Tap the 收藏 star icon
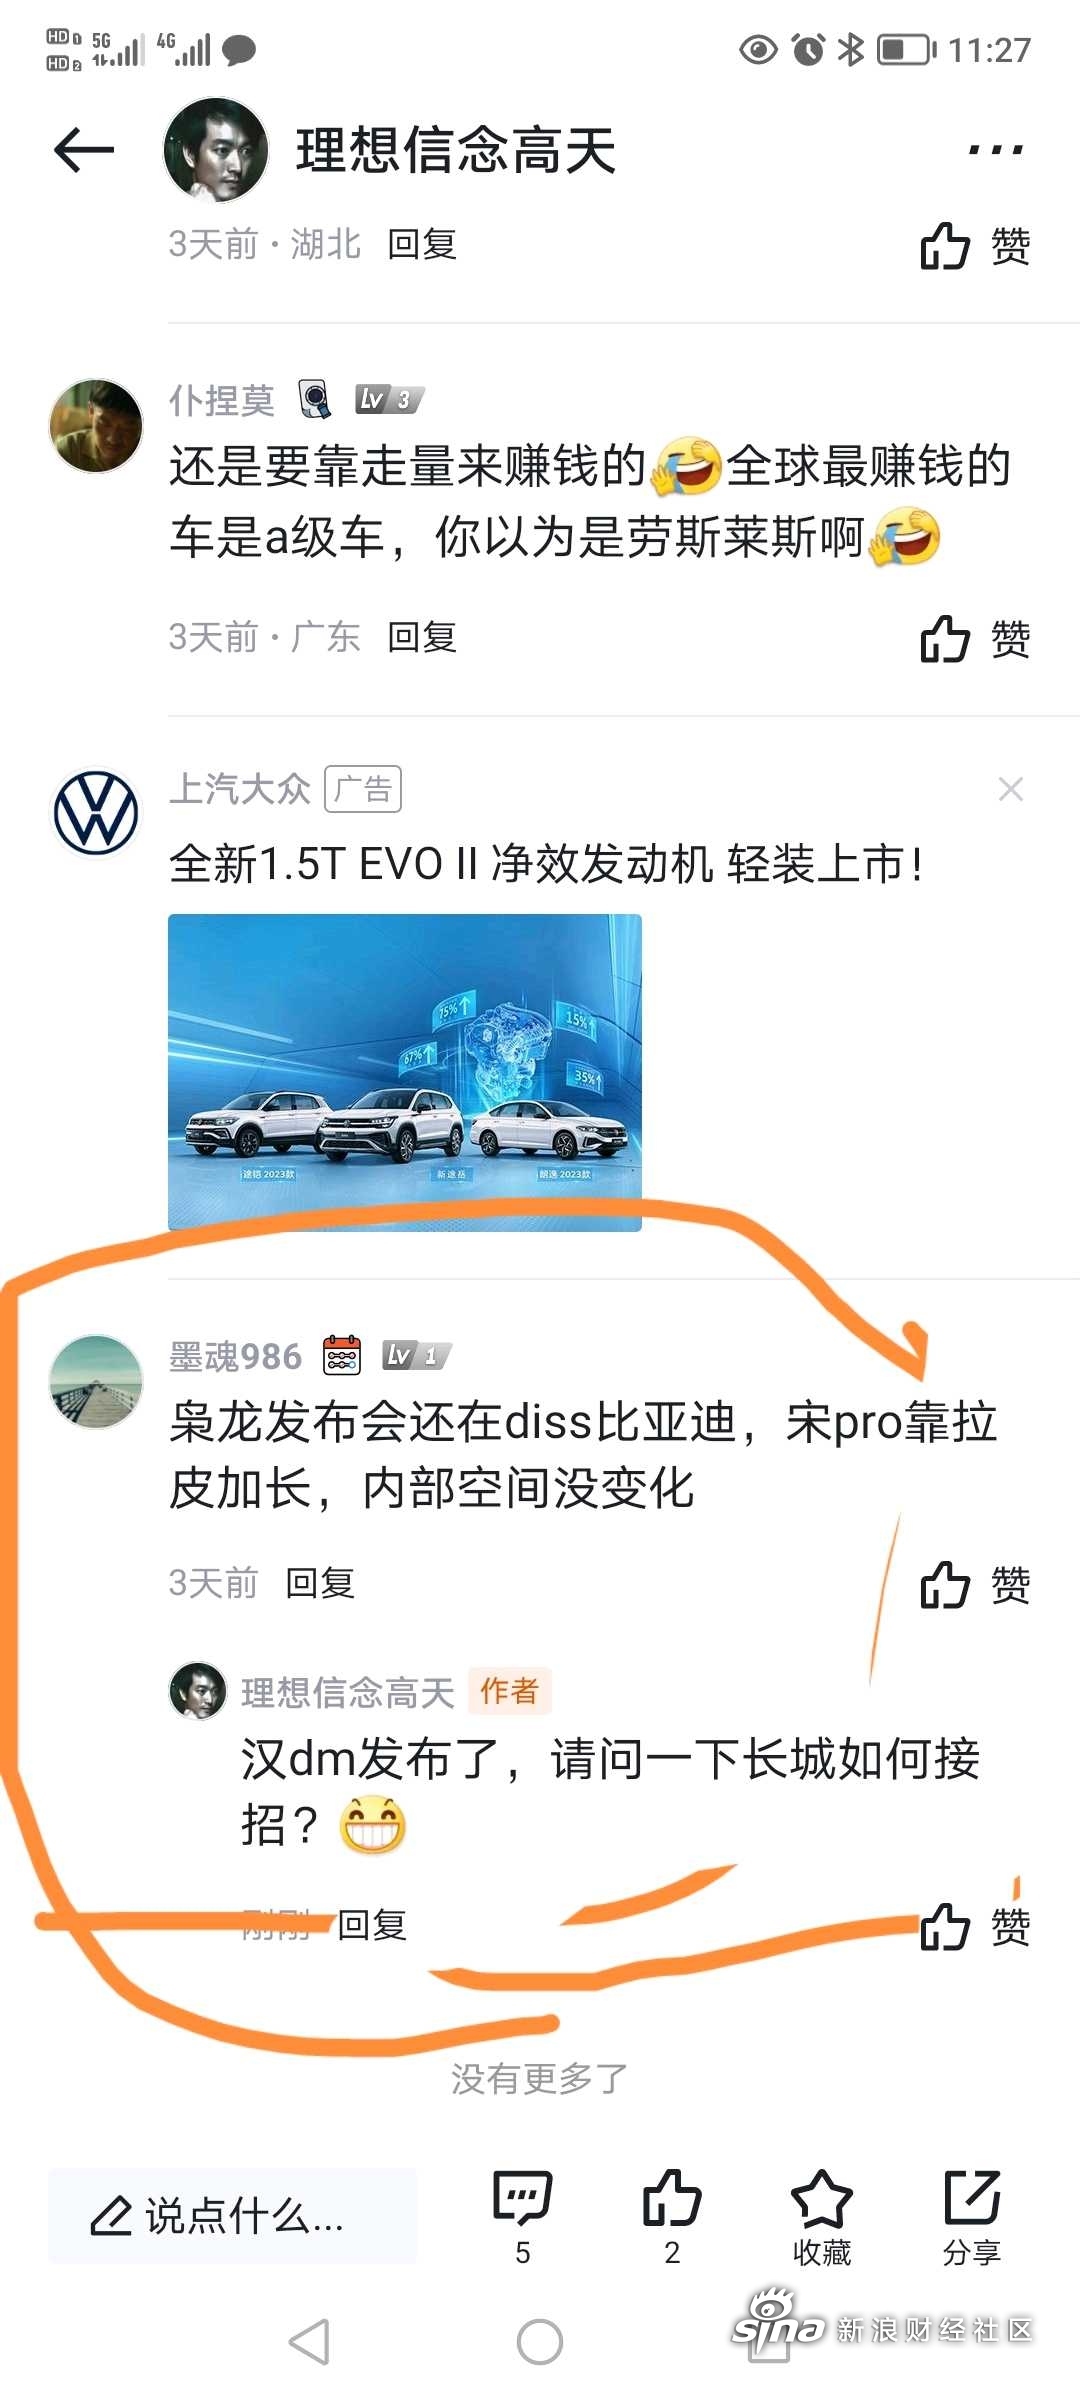This screenshot has width=1080, height=2400. pyautogui.click(x=822, y=2216)
